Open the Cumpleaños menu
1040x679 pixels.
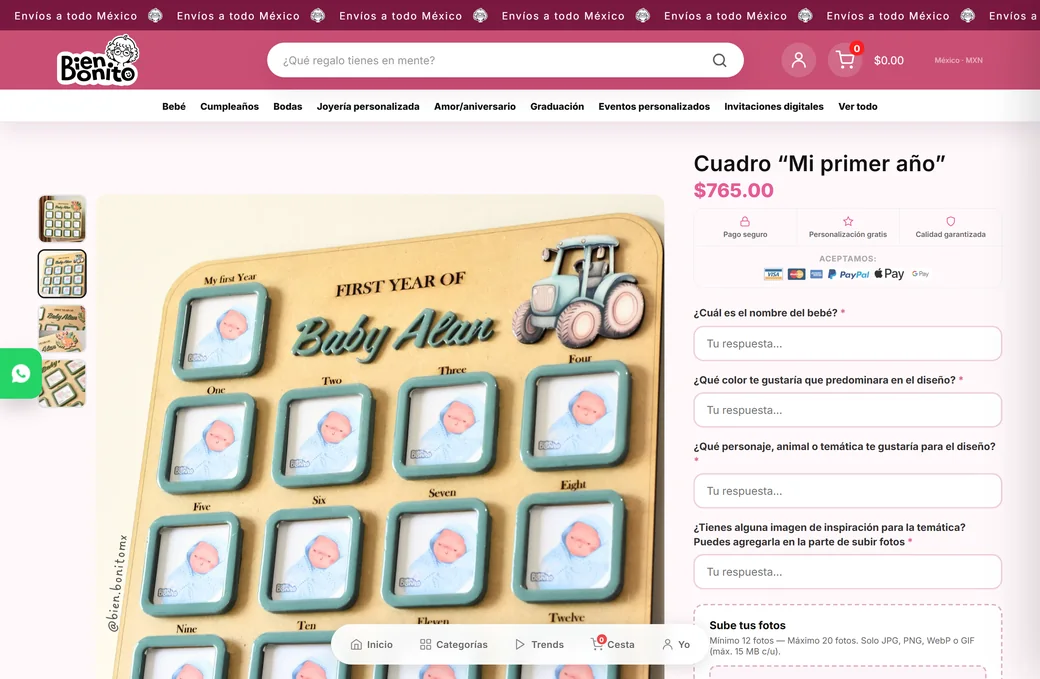coord(229,106)
